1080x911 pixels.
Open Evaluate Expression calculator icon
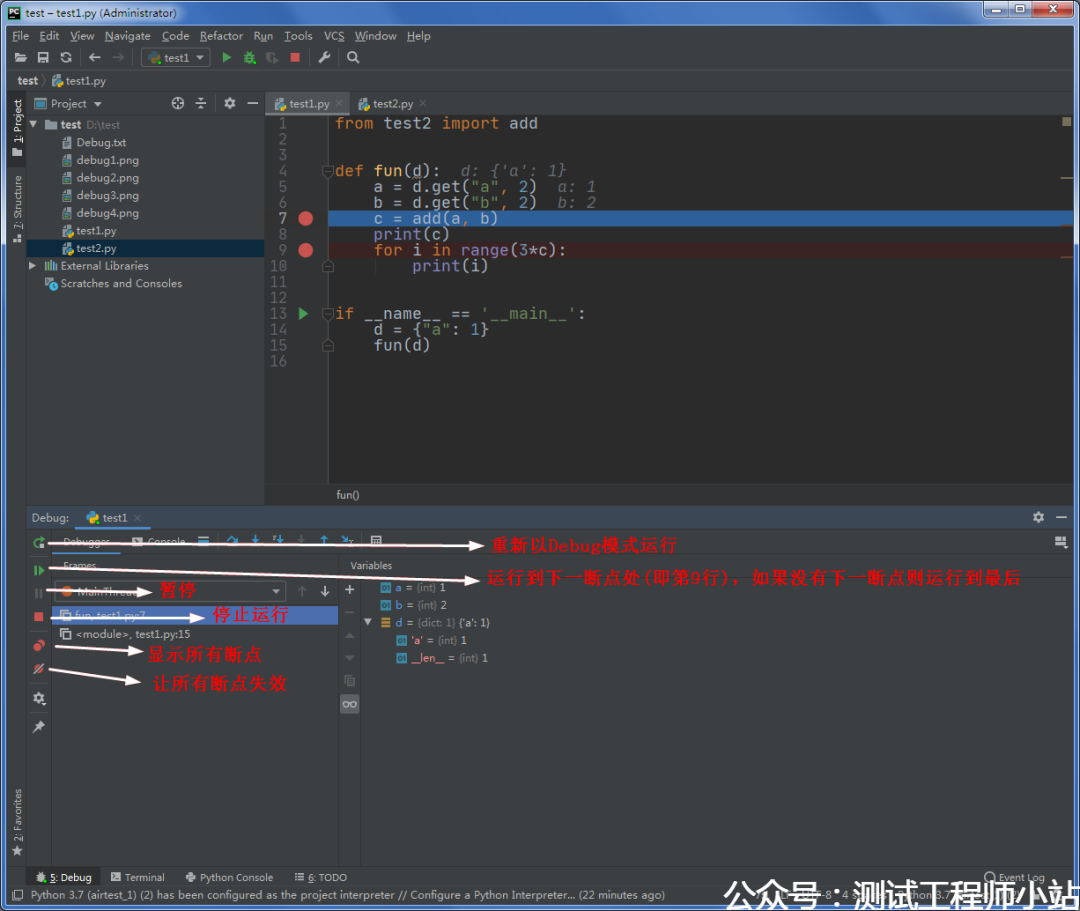click(376, 541)
